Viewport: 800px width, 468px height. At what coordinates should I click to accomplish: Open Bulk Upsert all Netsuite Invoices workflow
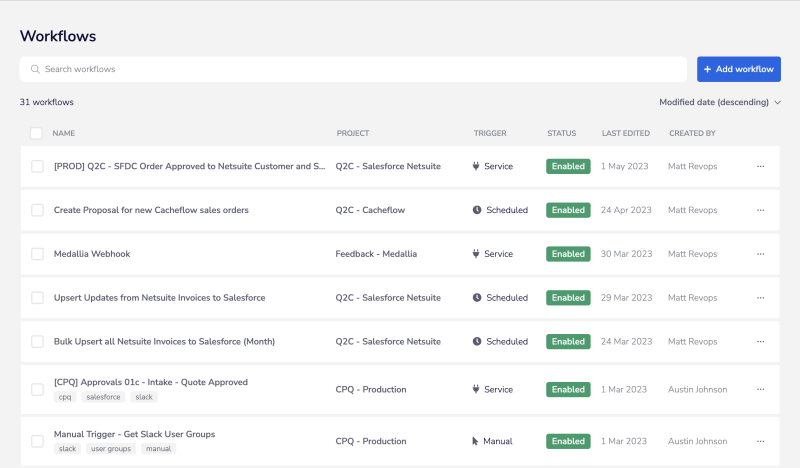[x=164, y=342]
